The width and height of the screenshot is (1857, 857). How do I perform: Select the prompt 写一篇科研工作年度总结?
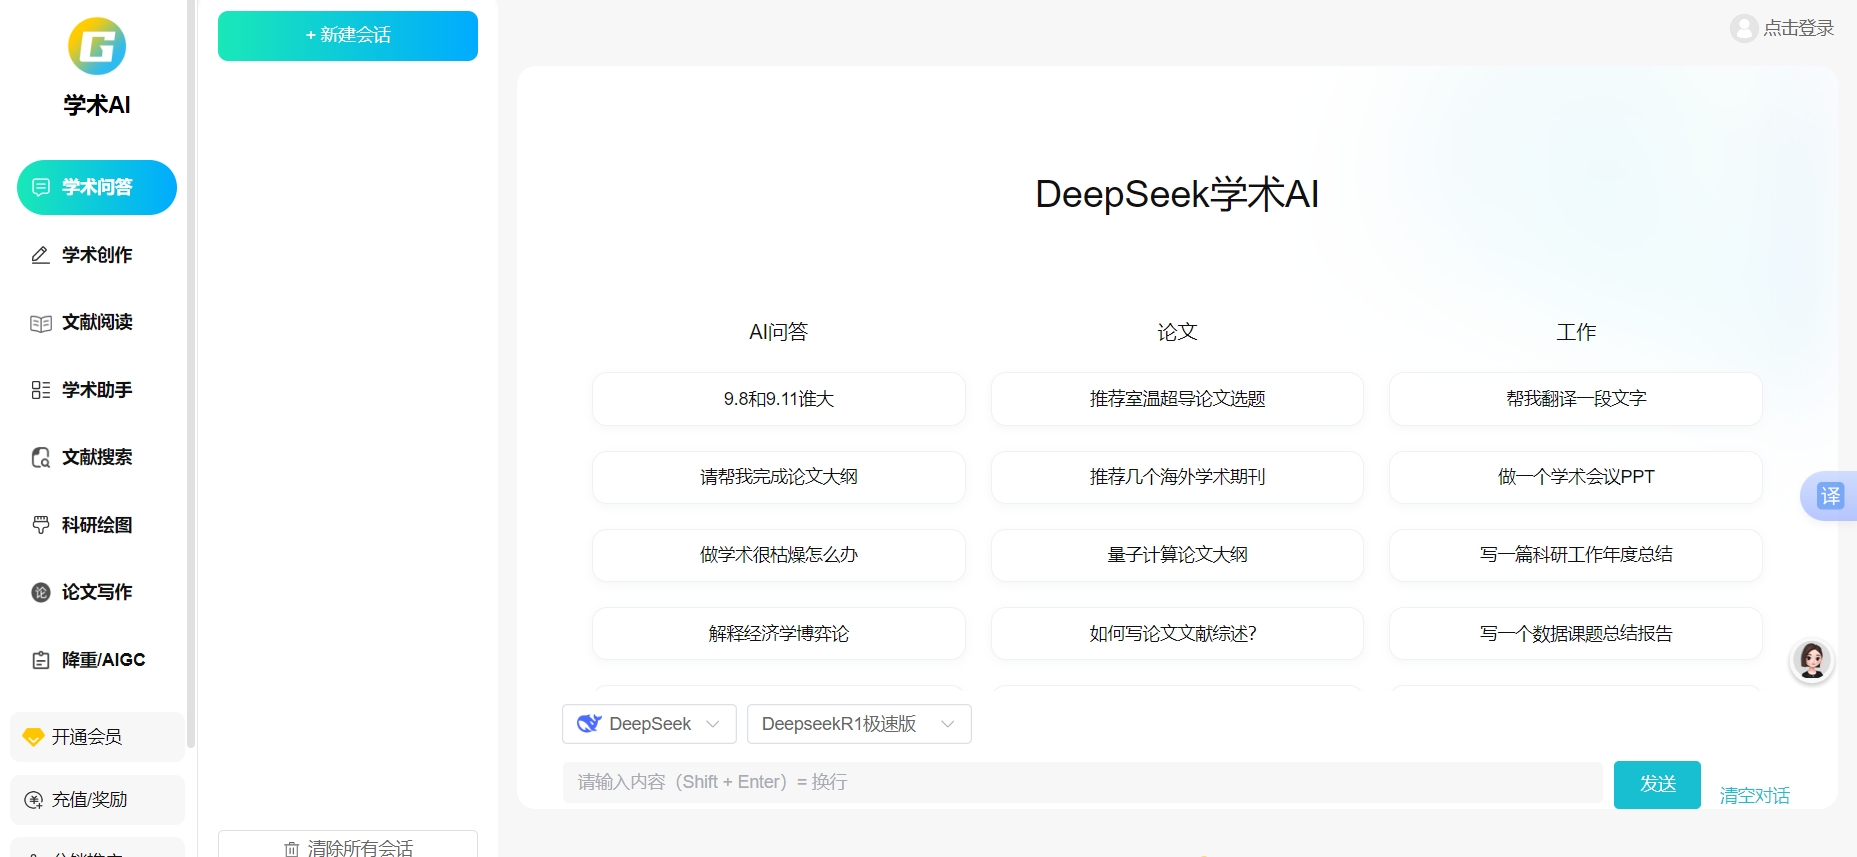[1575, 555]
